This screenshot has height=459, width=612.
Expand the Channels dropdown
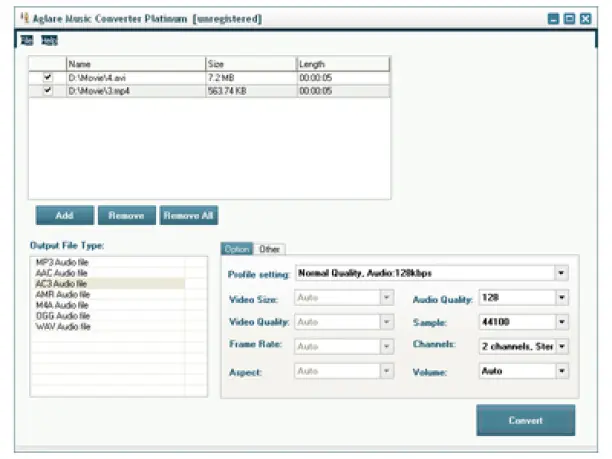(x=562, y=346)
